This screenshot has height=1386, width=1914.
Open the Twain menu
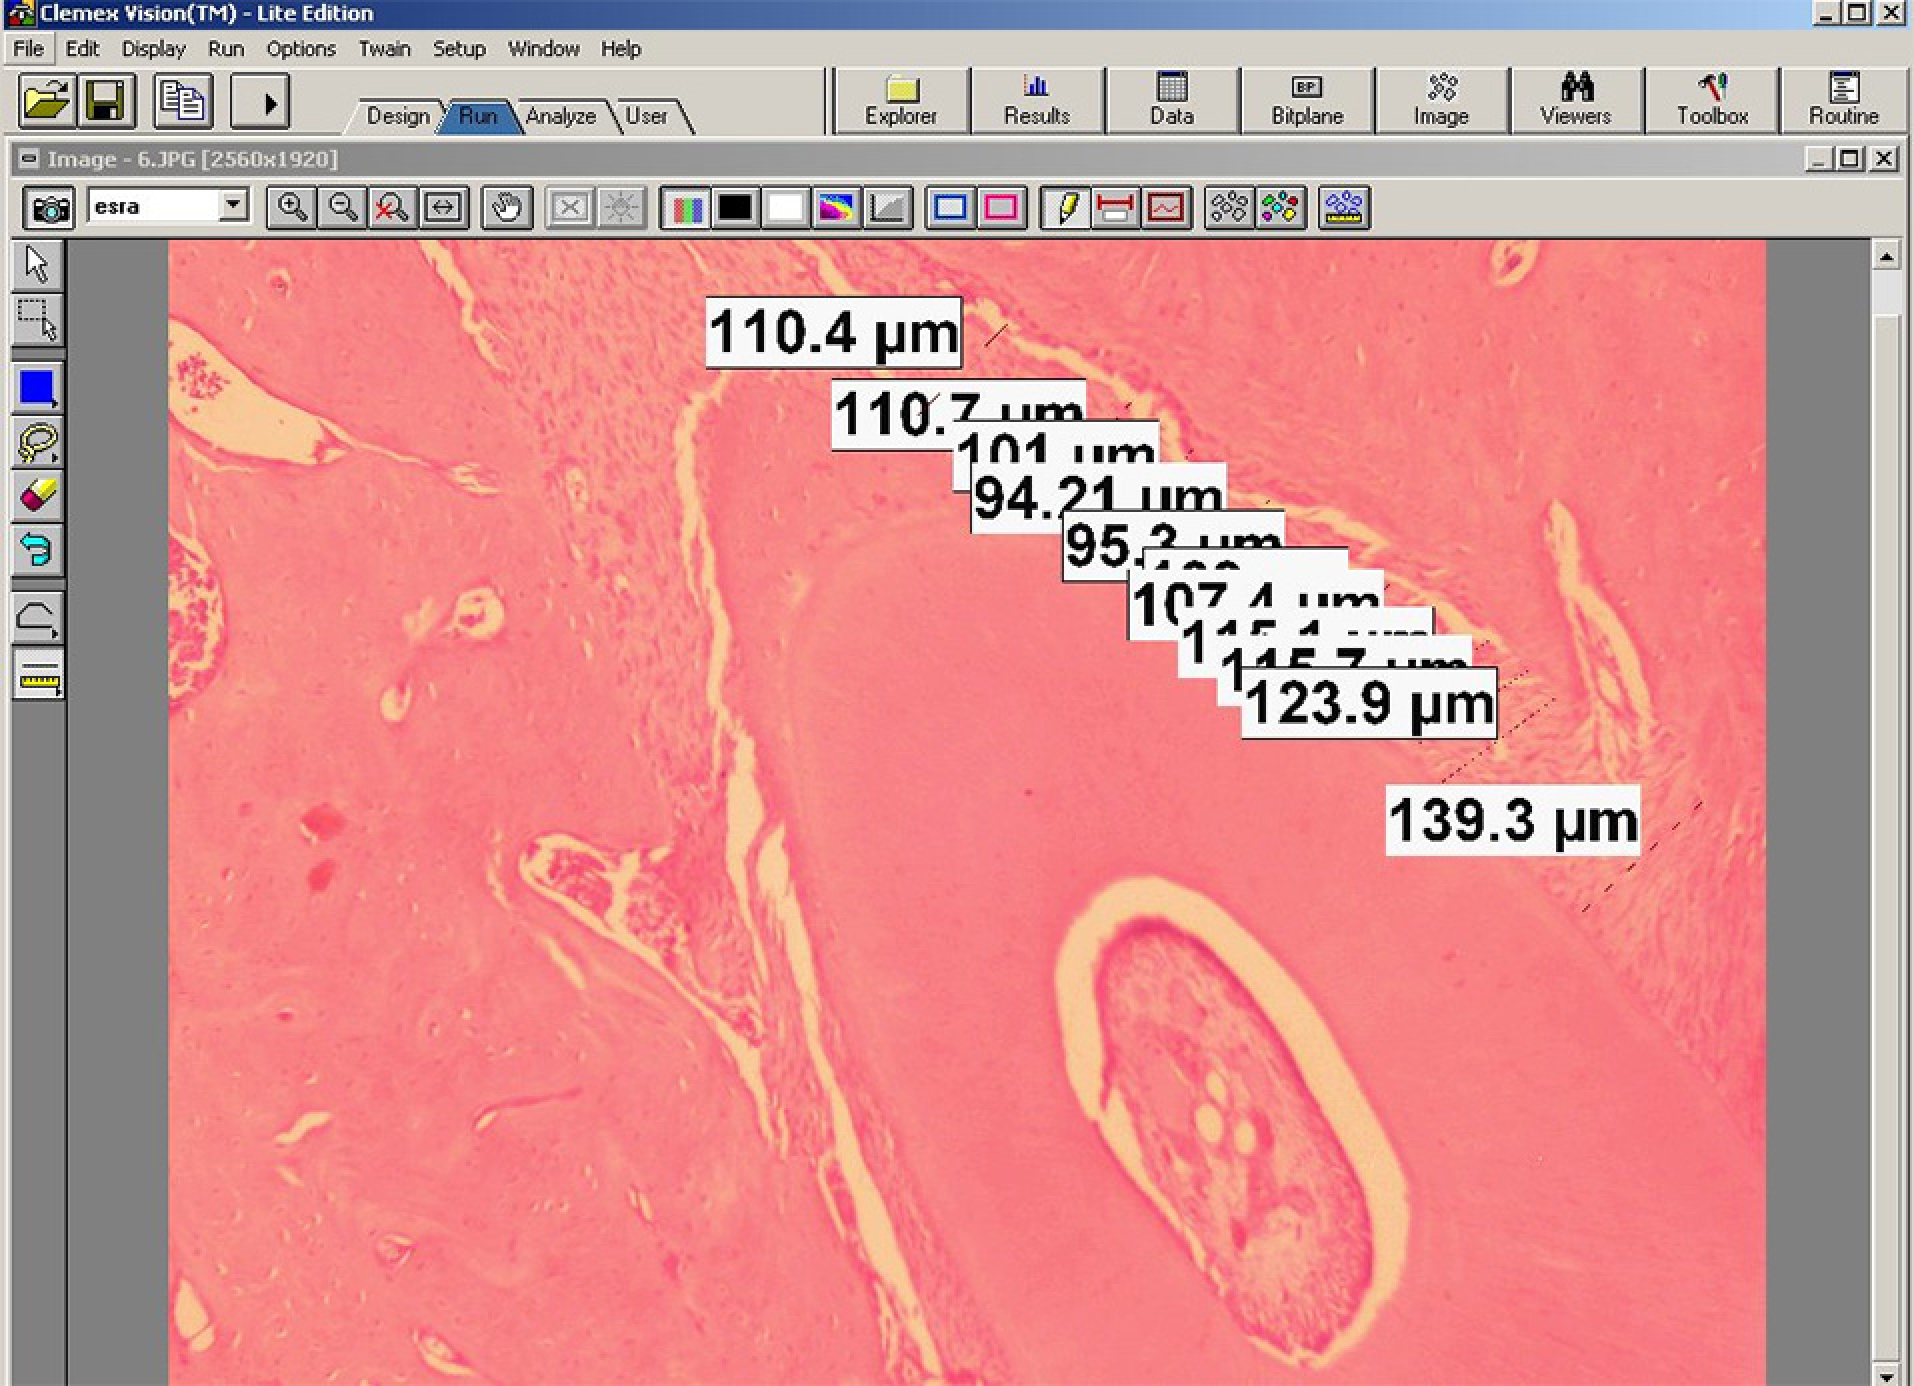pyautogui.click(x=384, y=49)
